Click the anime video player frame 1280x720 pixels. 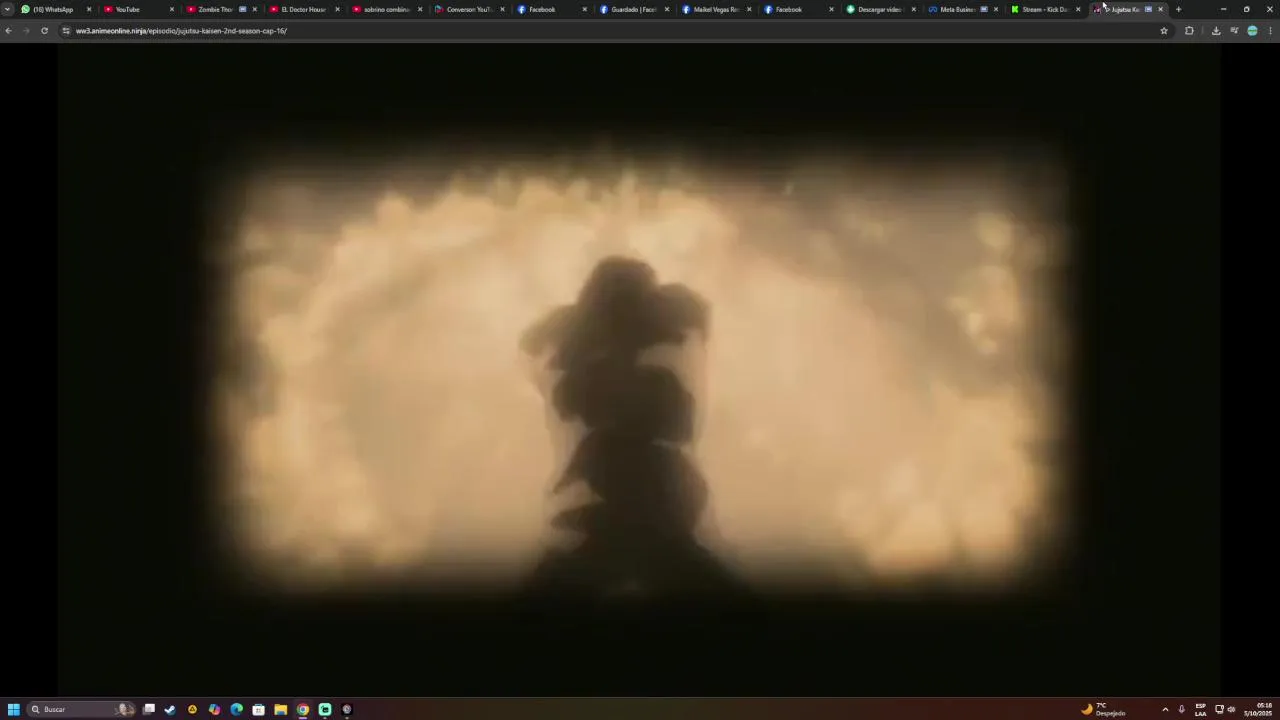(638, 370)
